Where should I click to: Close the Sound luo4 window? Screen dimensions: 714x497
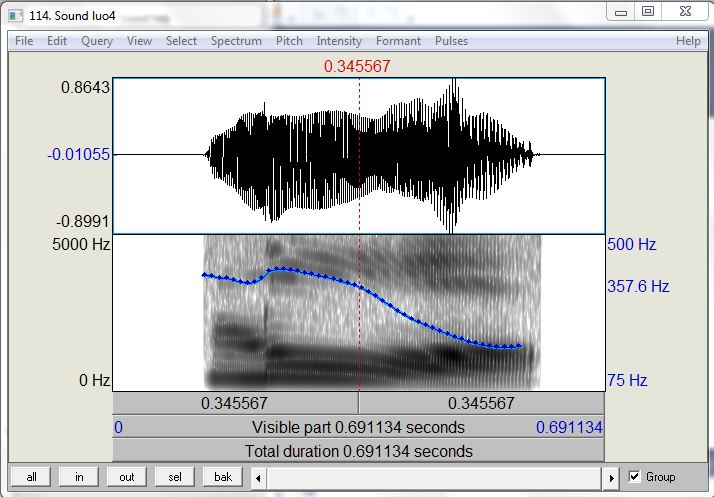point(685,11)
